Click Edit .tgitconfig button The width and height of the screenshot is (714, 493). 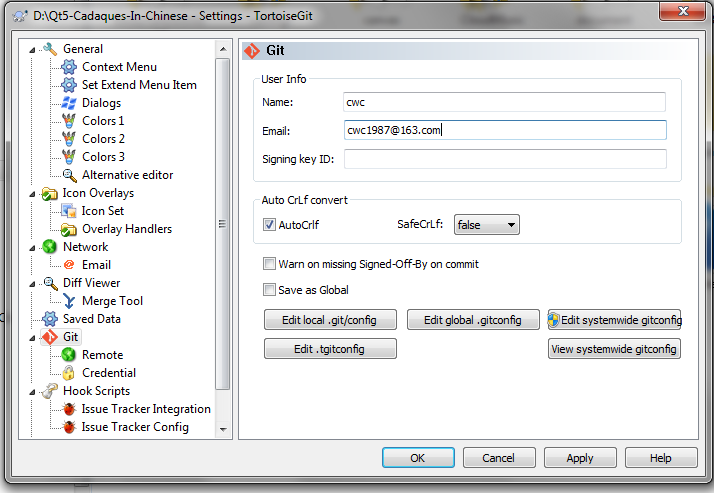pyautogui.click(x=330, y=349)
